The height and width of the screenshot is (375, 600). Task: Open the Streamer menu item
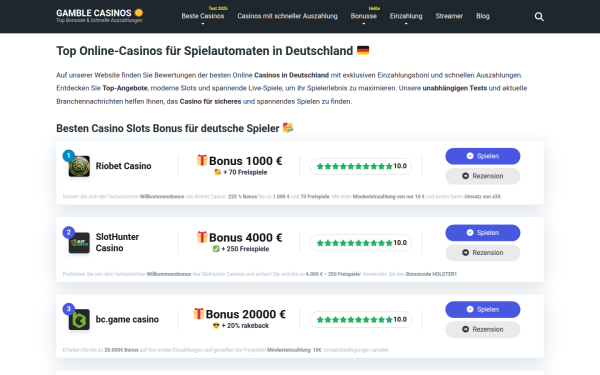click(x=449, y=16)
